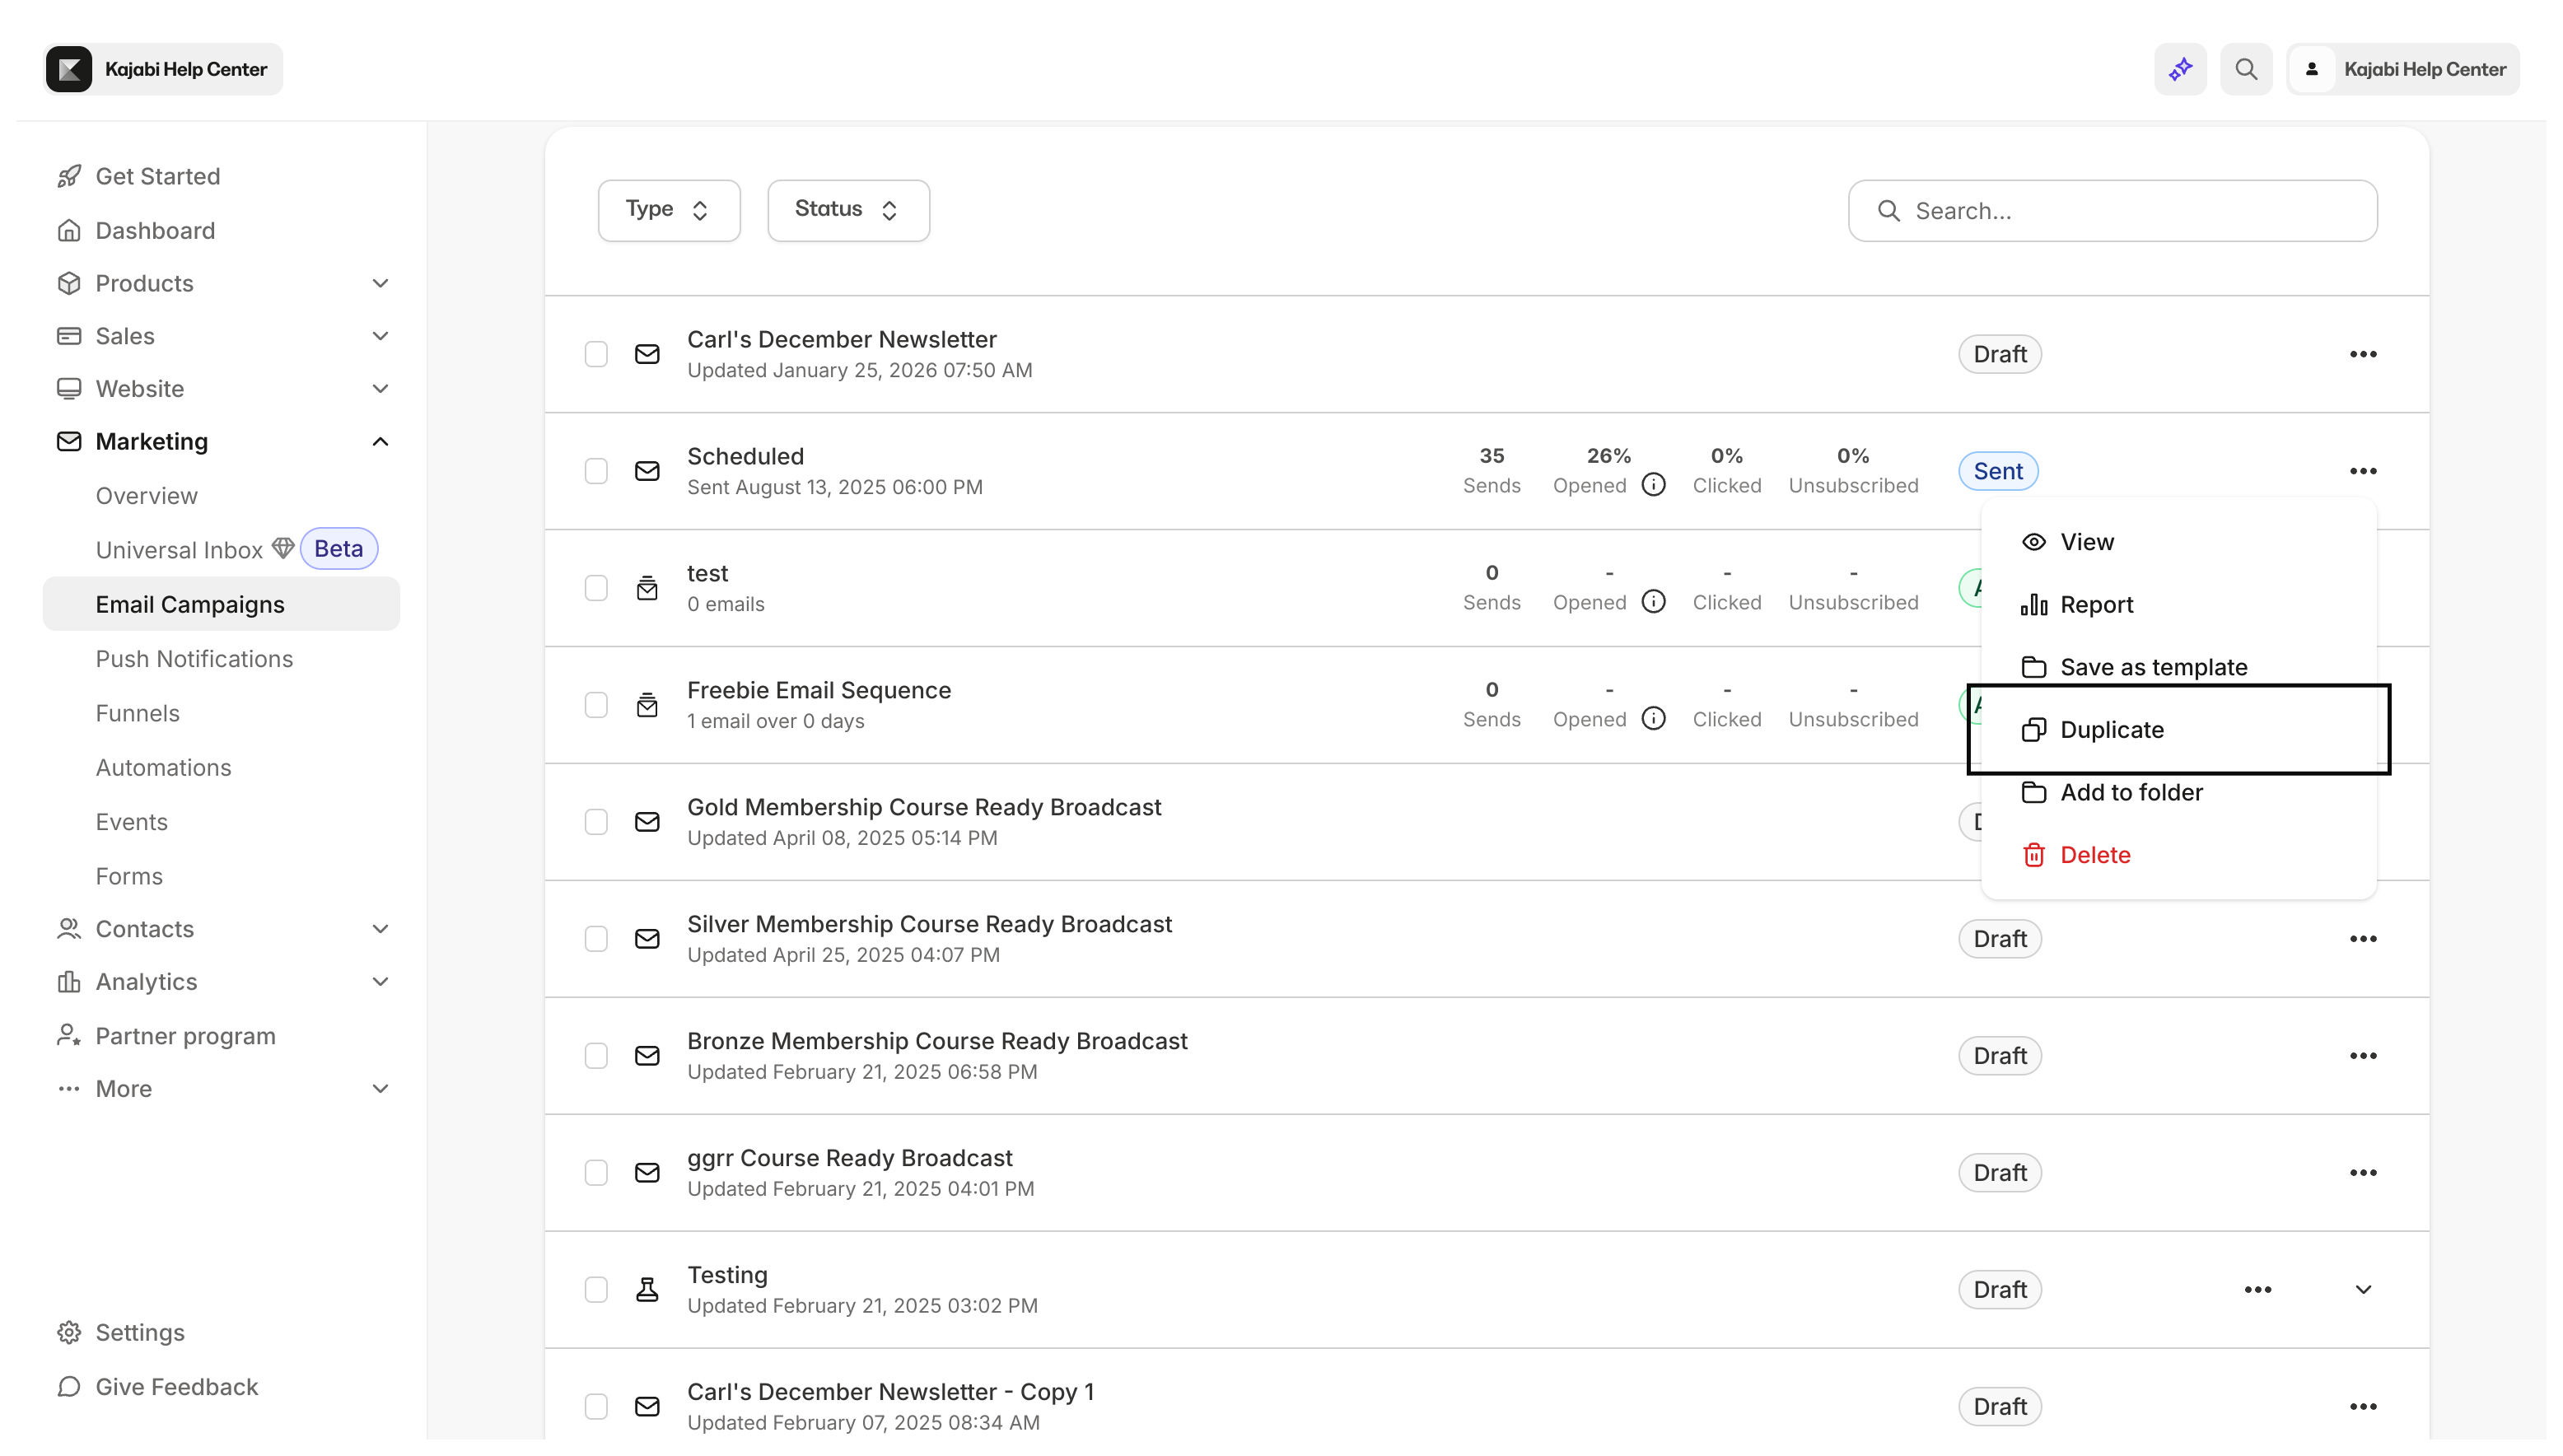Click envelope icon next to Carl's December Newsletter
2563x1456 pixels.
pyautogui.click(x=647, y=354)
